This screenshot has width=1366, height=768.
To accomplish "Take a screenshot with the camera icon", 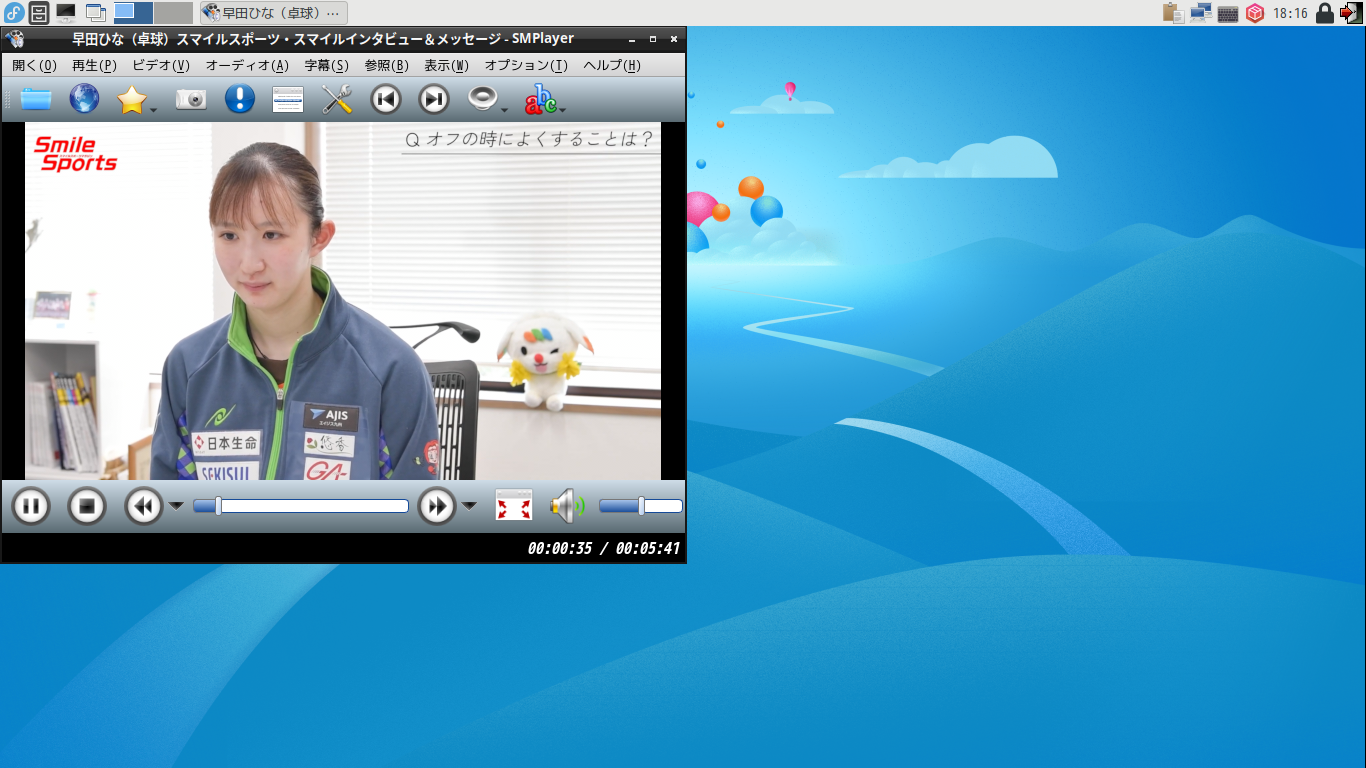I will 191,99.
